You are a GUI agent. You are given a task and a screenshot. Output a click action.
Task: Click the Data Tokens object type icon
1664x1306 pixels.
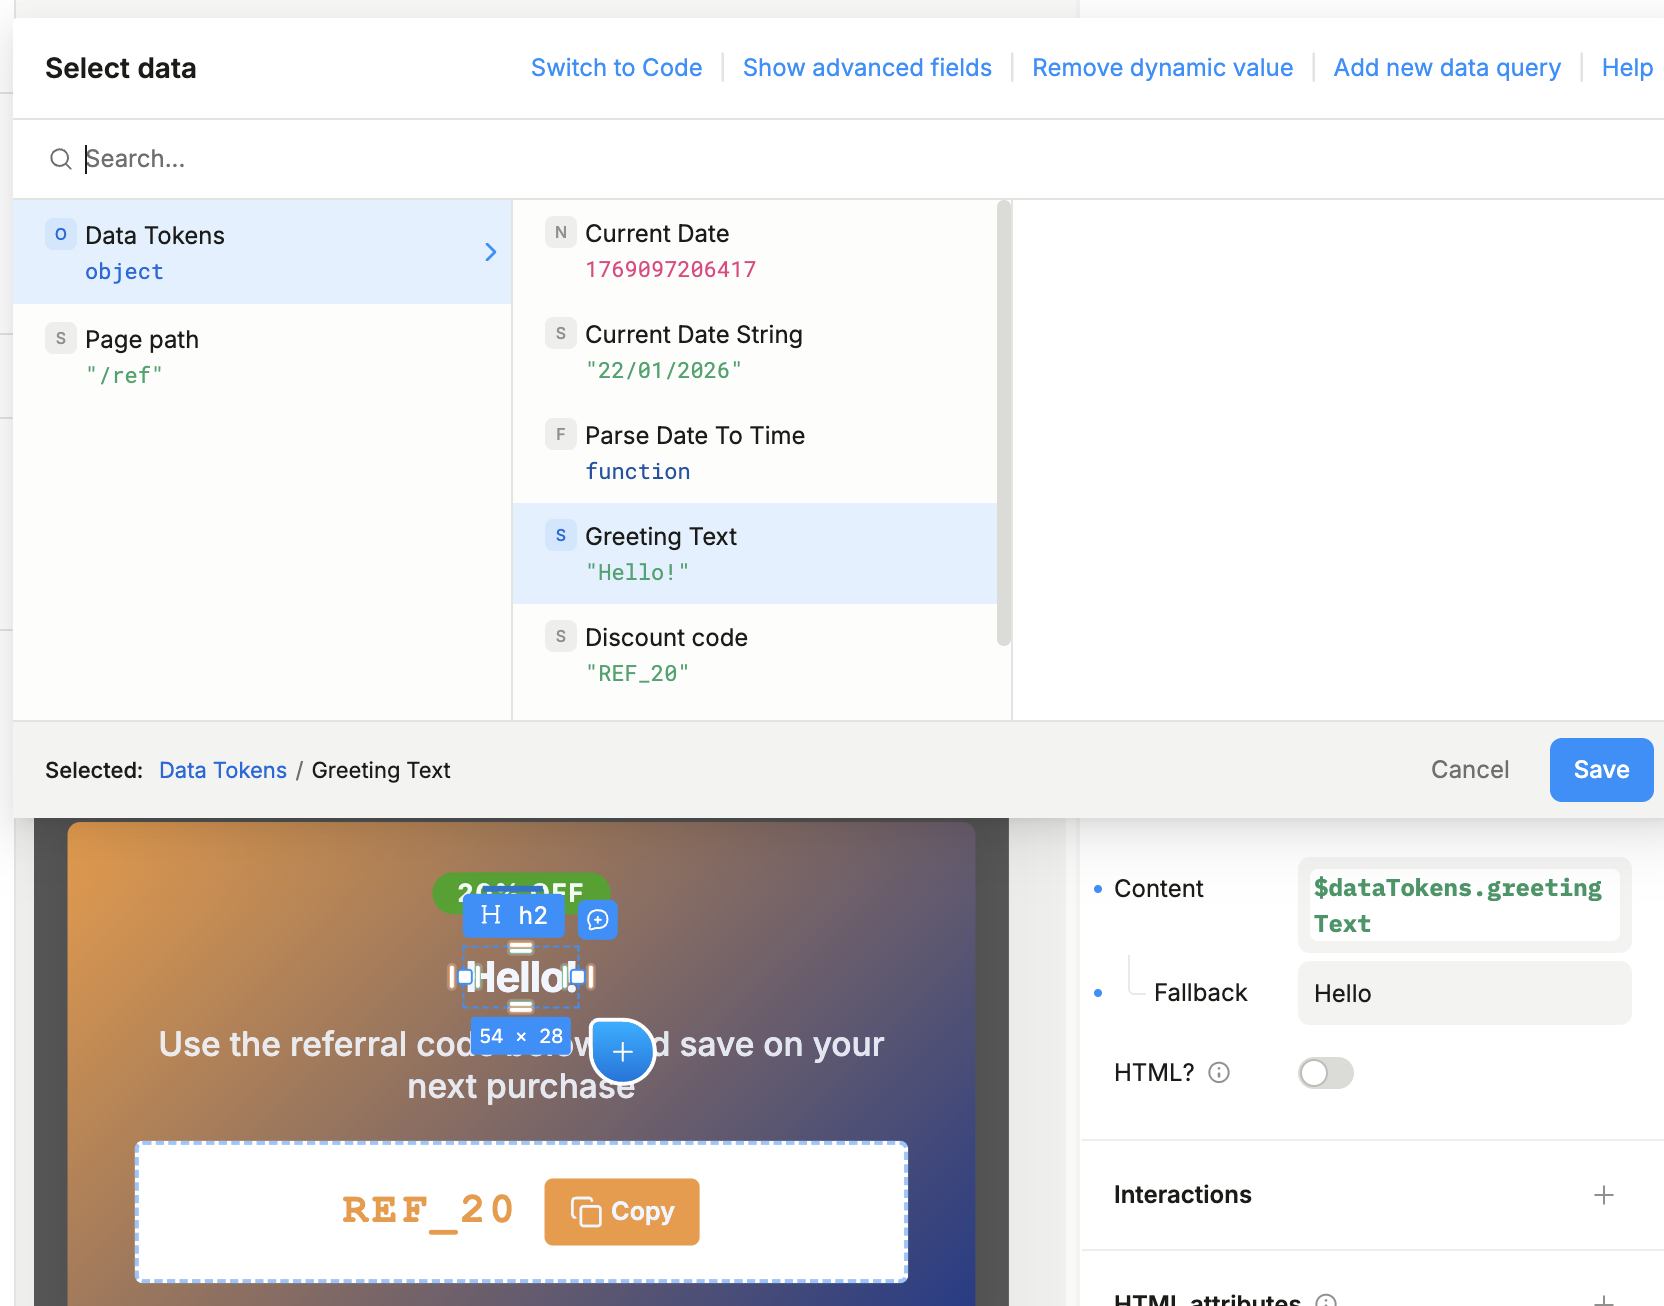(61, 235)
